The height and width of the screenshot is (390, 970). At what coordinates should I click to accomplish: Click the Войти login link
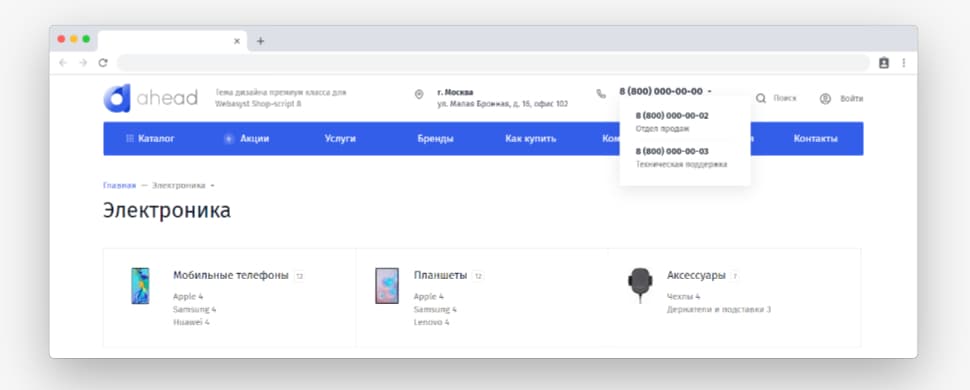point(851,98)
